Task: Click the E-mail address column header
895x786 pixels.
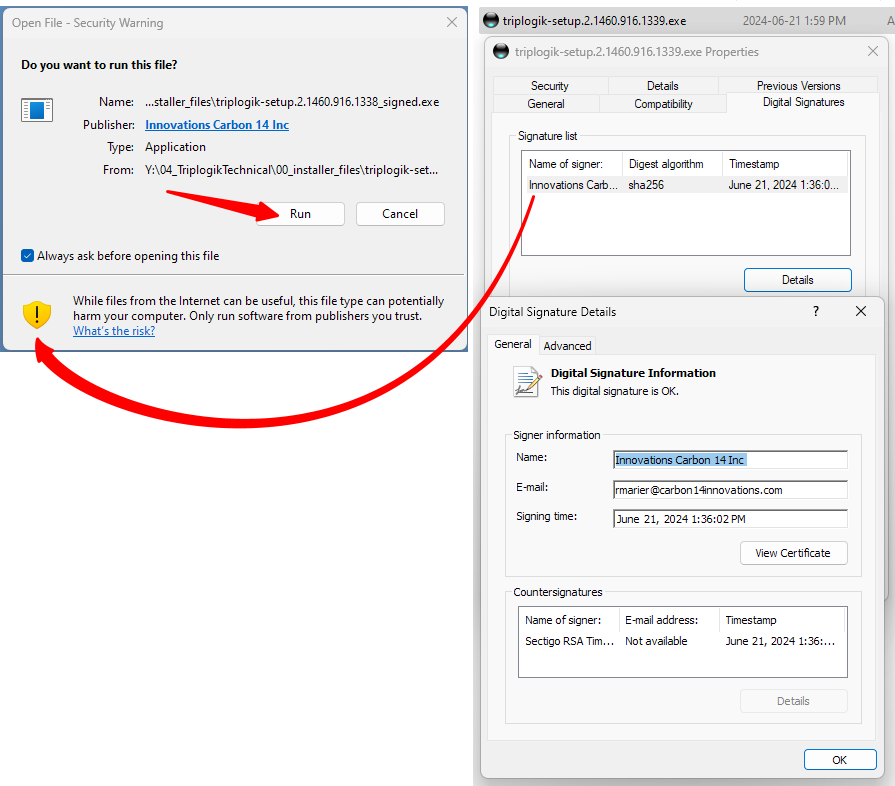Action: (669, 620)
